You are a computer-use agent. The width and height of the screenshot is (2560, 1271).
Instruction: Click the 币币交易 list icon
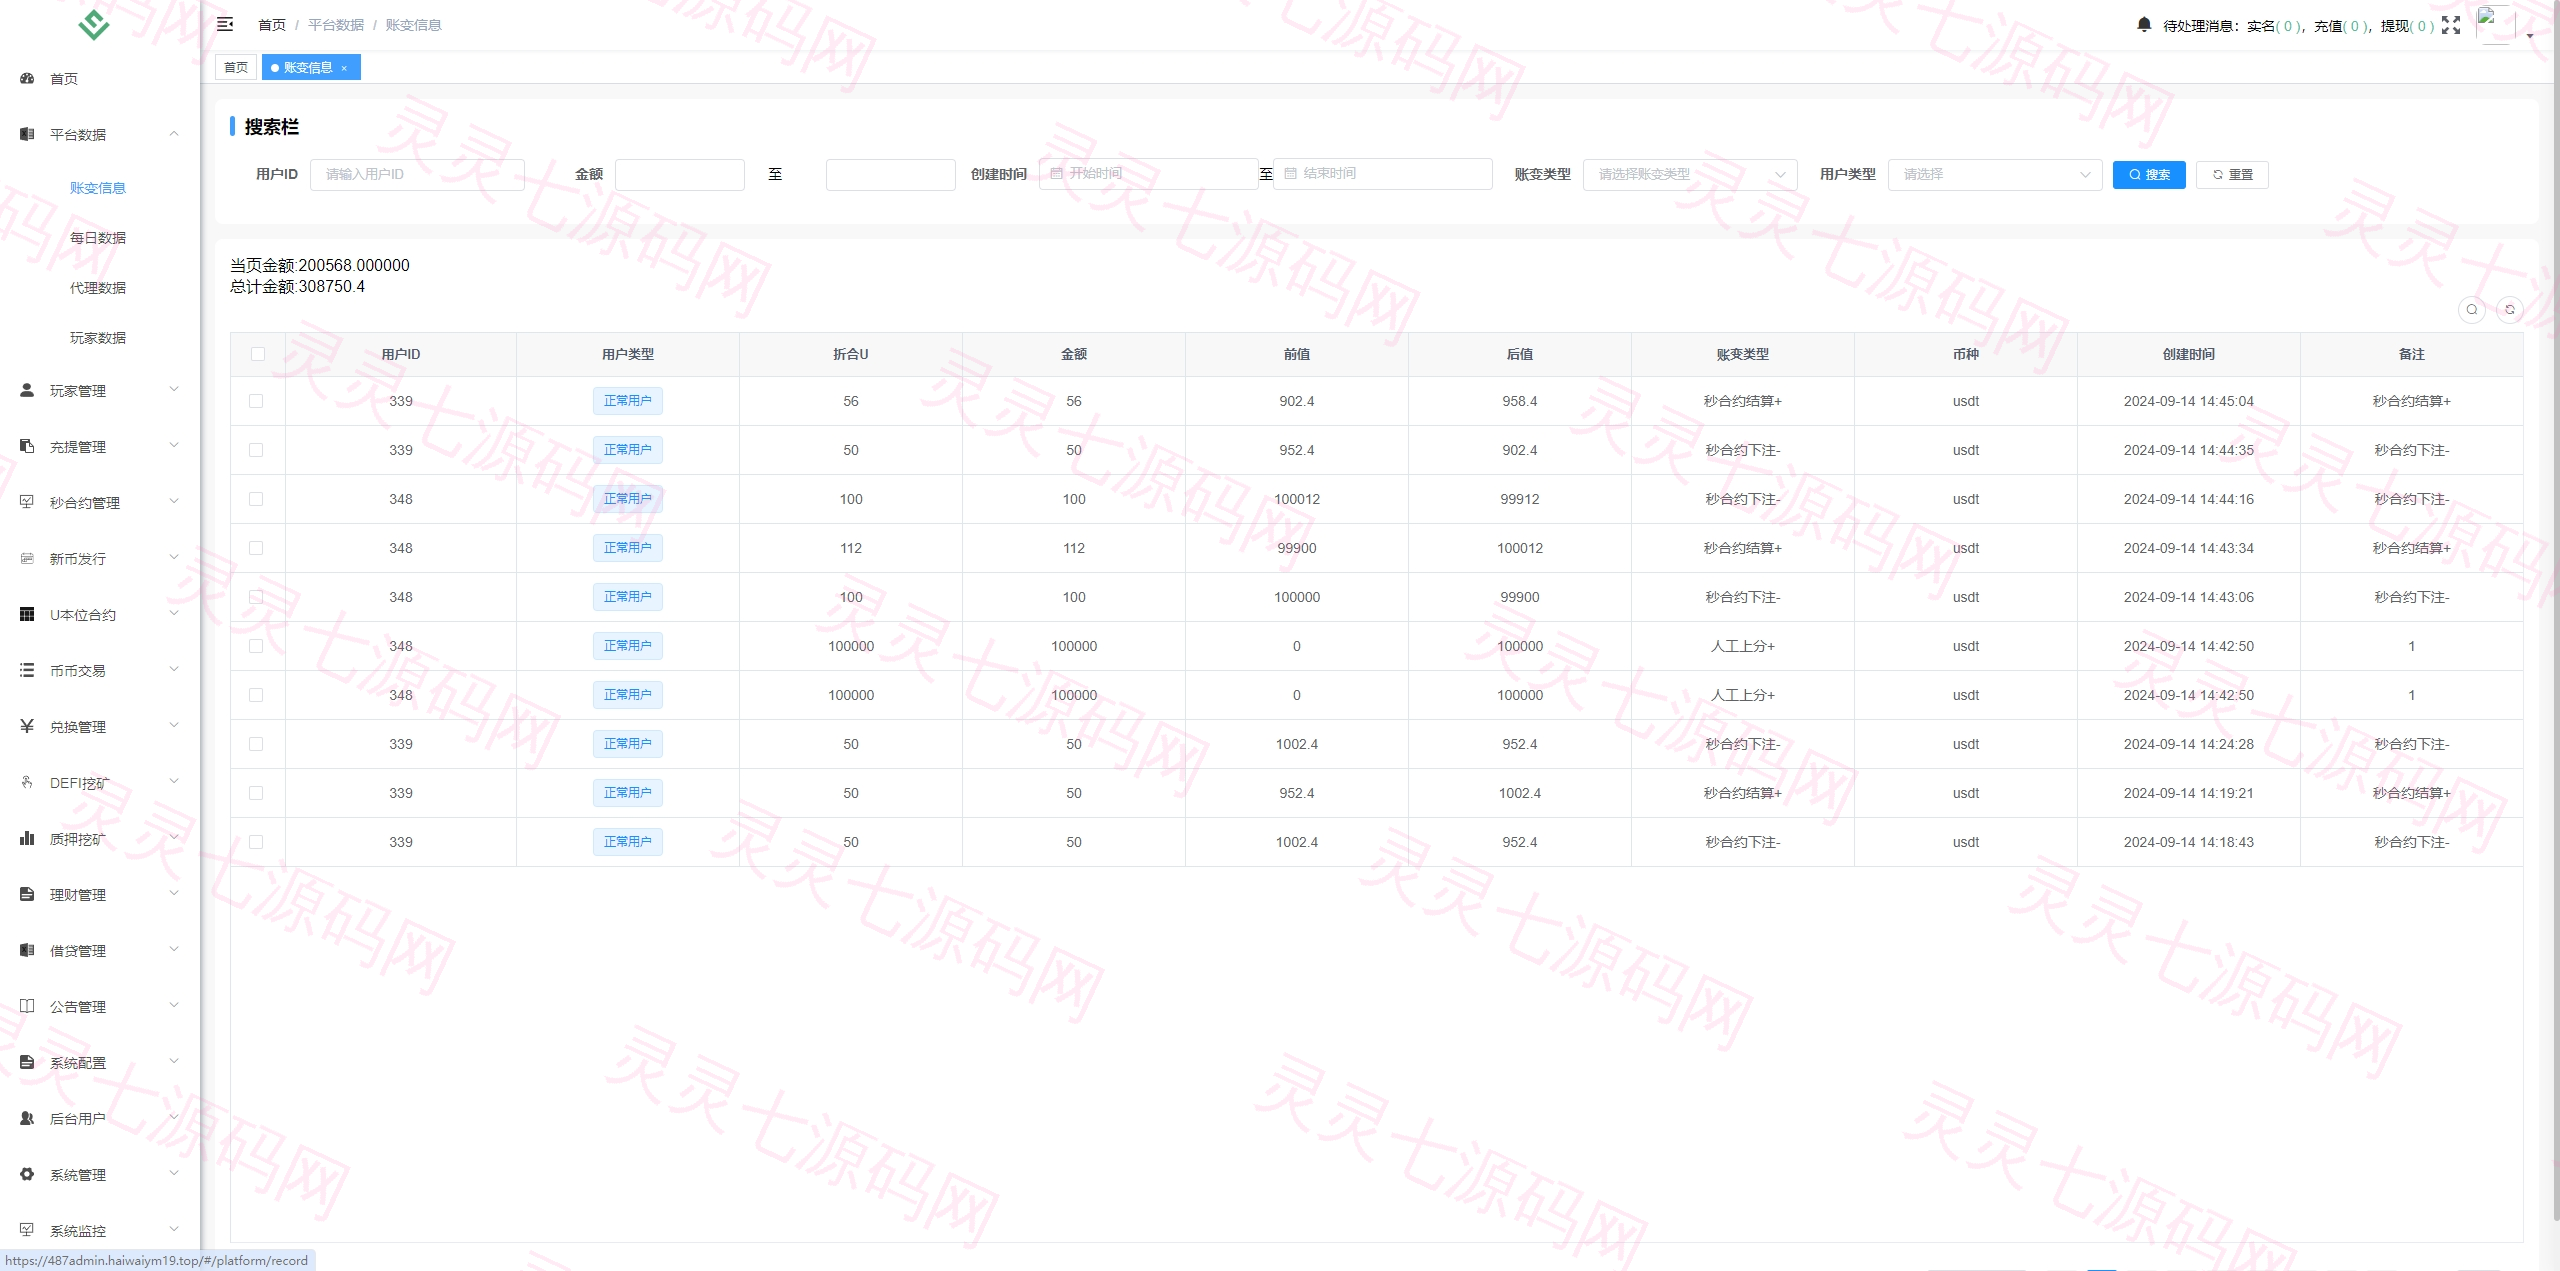click(x=27, y=670)
